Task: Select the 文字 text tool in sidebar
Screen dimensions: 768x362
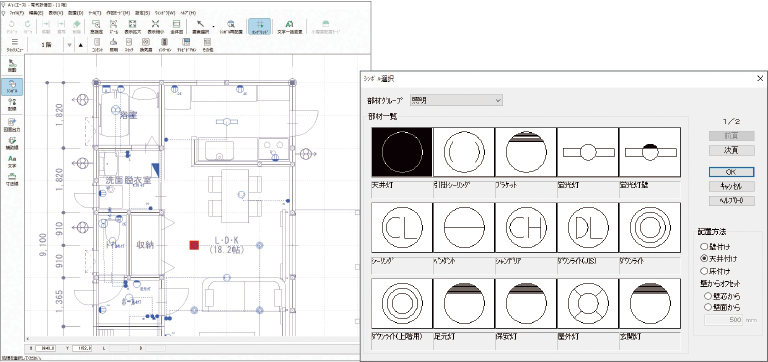Action: point(13,161)
